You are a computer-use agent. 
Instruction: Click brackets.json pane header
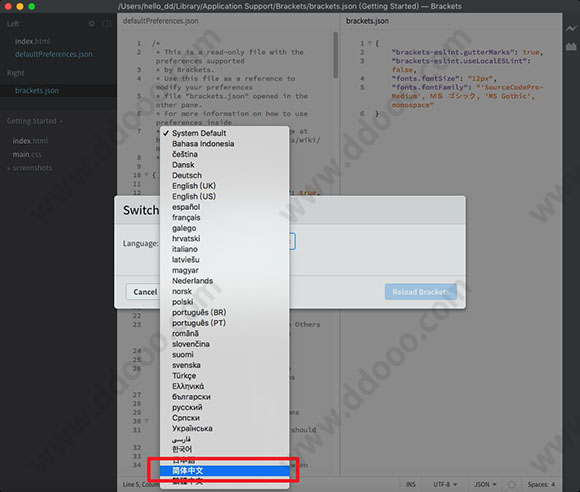367,21
